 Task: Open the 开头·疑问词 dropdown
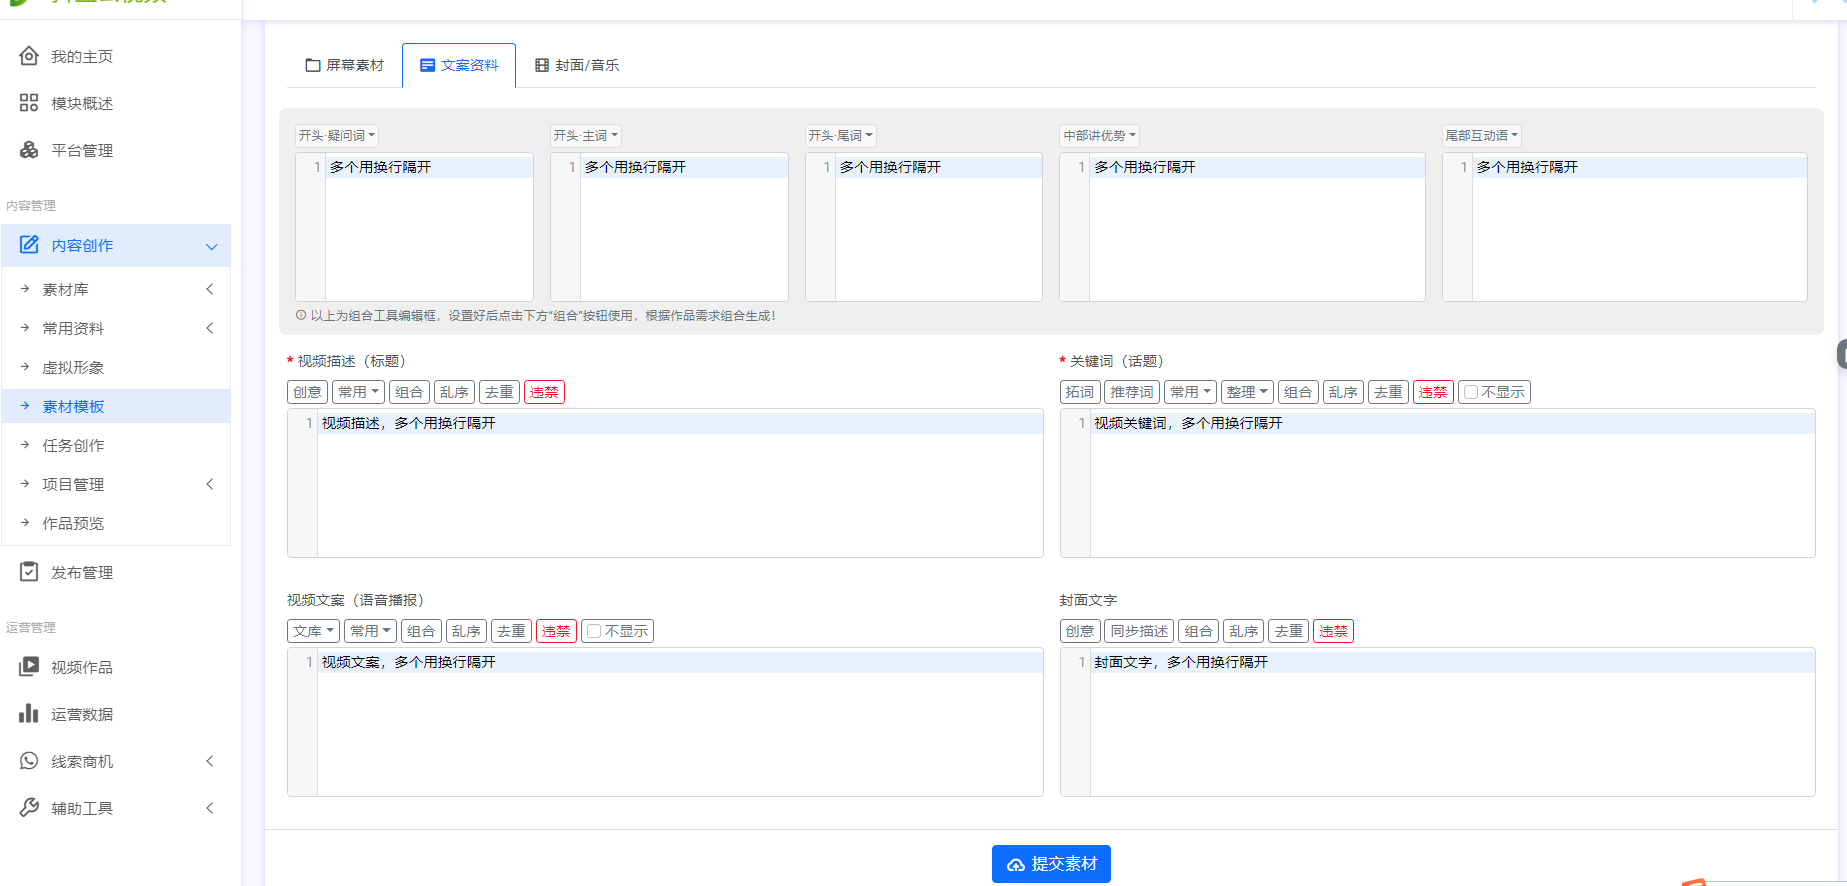(x=337, y=135)
